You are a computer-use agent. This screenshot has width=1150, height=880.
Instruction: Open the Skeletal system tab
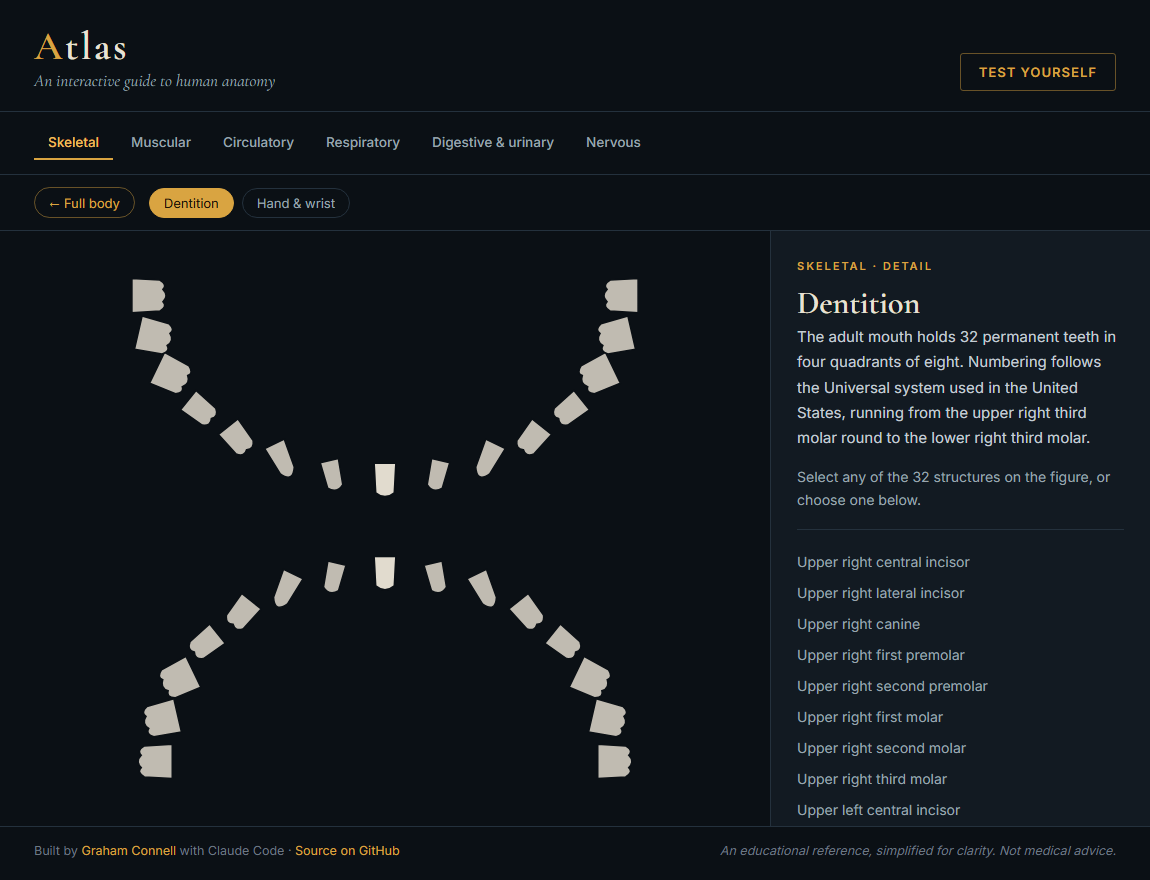73,142
